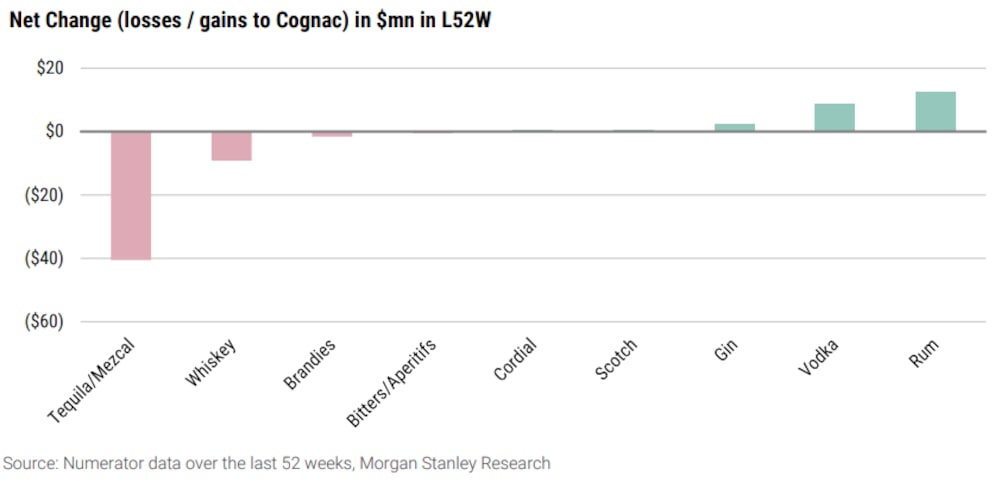Viewport: 1000px width, 488px height.
Task: Click the green Rum gain bar
Action: (935, 111)
